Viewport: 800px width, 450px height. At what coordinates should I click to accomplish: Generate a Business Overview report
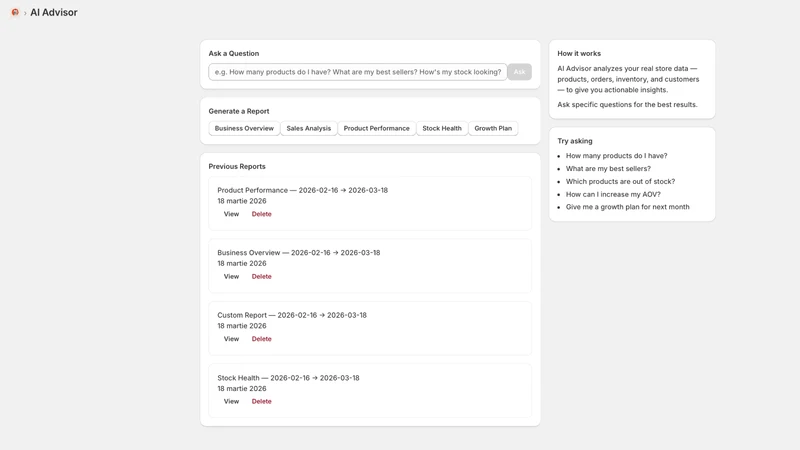coord(244,129)
